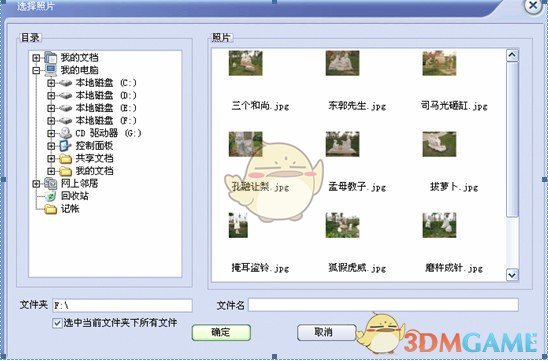Select the 网上邻居 label in tree
The width and height of the screenshot is (548, 361).
click(x=79, y=183)
